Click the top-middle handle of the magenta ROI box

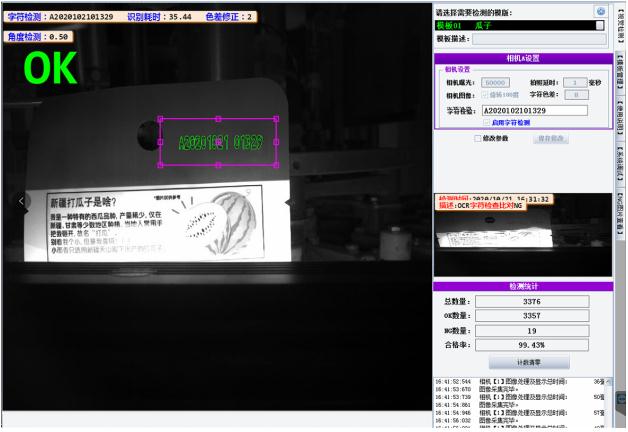click(218, 119)
